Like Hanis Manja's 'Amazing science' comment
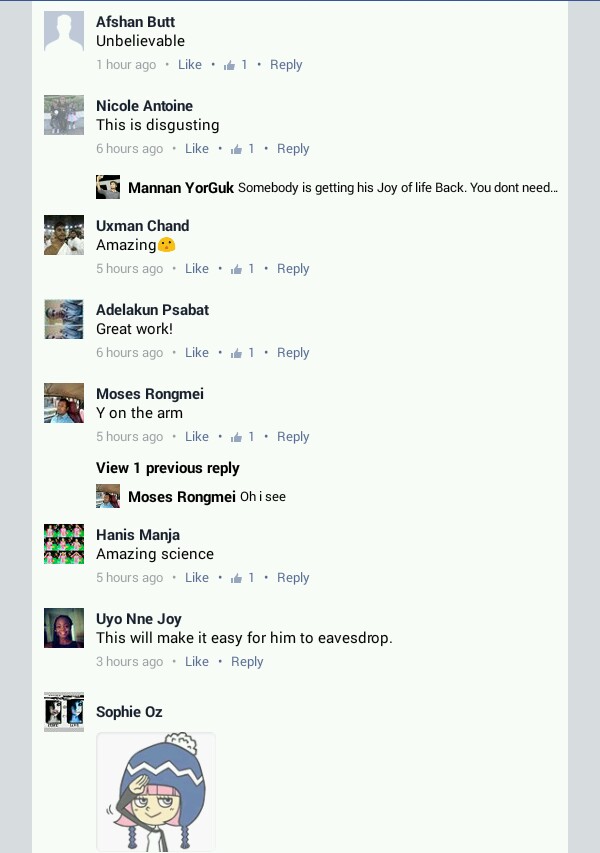 (196, 577)
